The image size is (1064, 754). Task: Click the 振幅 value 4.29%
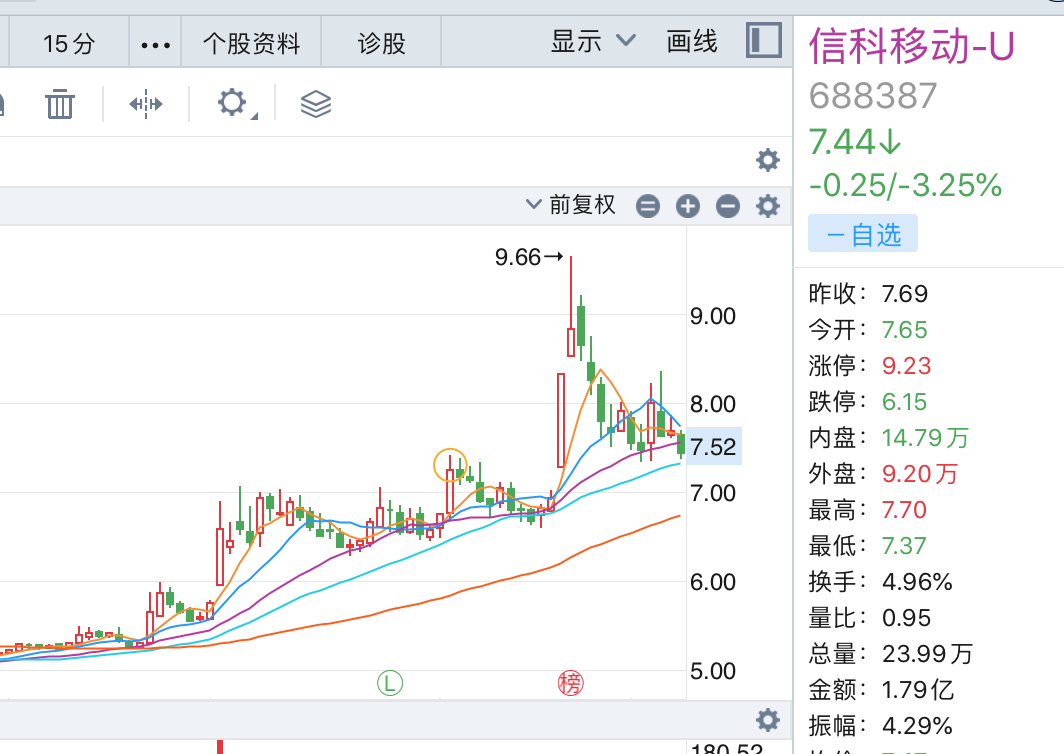click(x=917, y=725)
